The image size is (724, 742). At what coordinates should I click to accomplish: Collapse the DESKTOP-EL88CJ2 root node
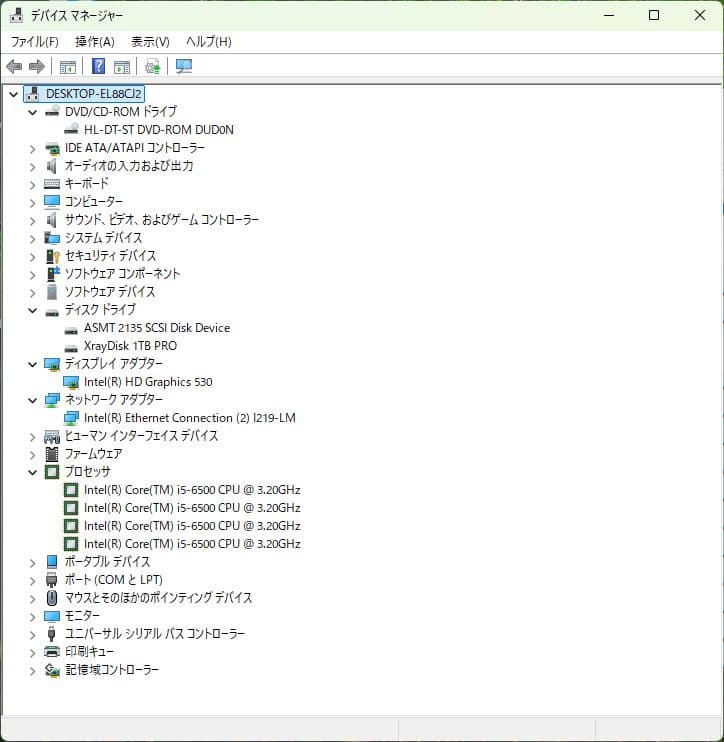tap(14, 94)
